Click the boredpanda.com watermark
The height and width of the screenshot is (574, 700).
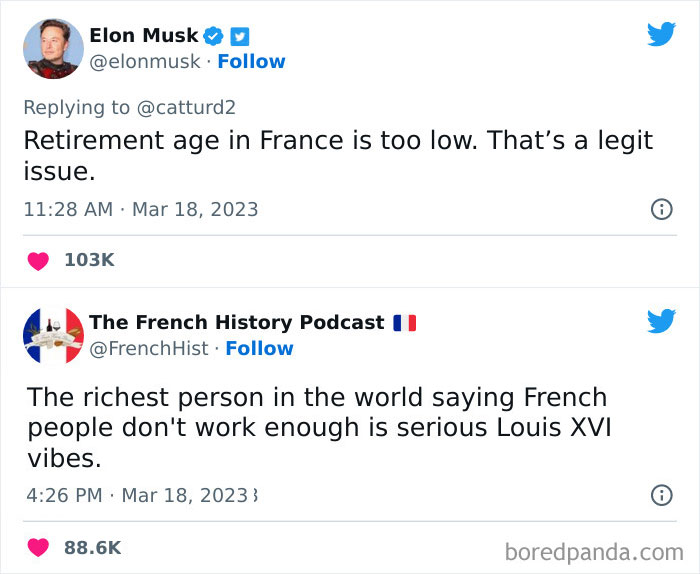tap(593, 550)
